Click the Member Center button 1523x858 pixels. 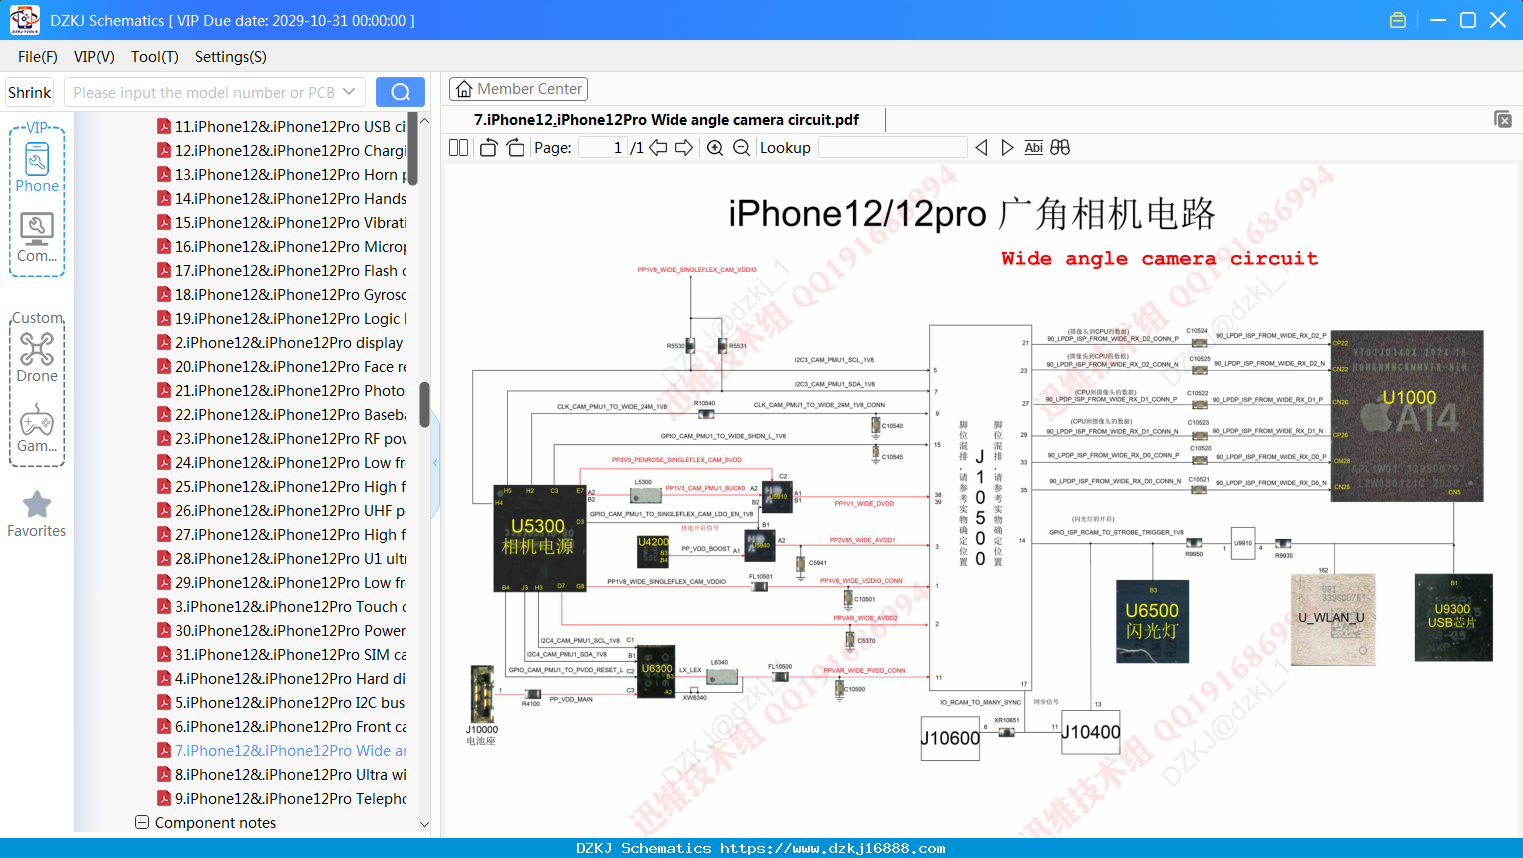[x=518, y=89]
